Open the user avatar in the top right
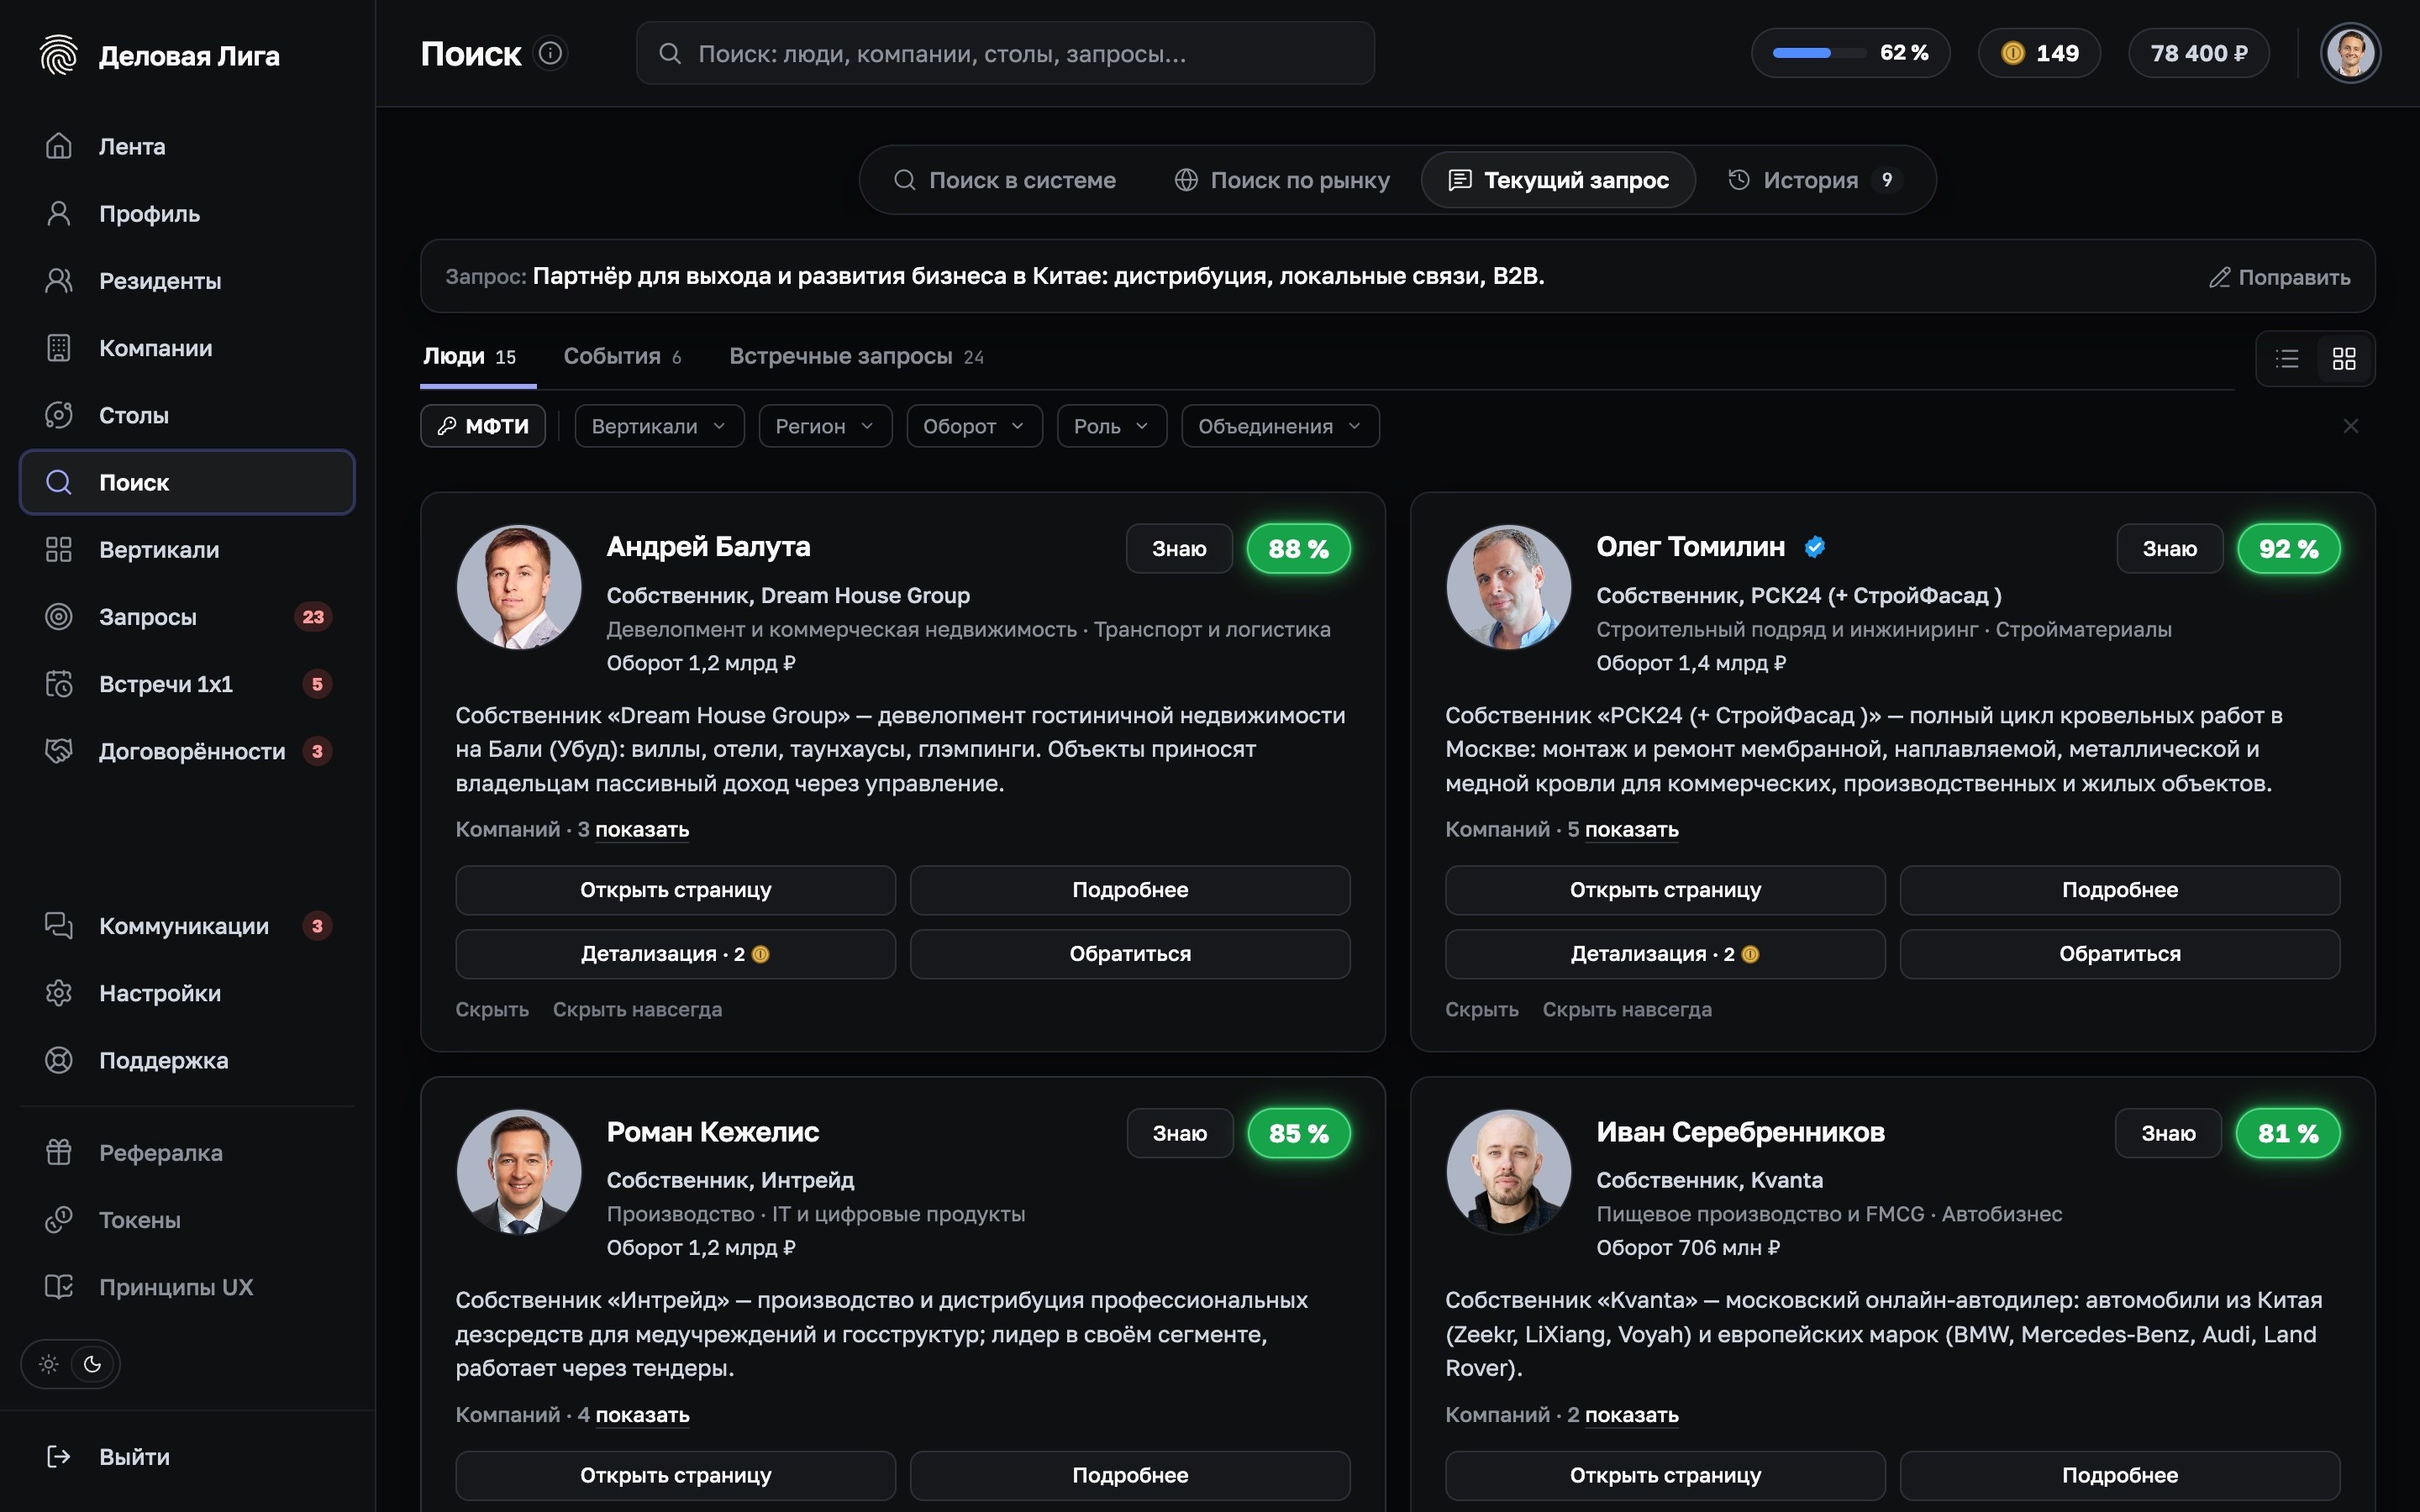The width and height of the screenshot is (2420, 1512). click(x=2350, y=53)
